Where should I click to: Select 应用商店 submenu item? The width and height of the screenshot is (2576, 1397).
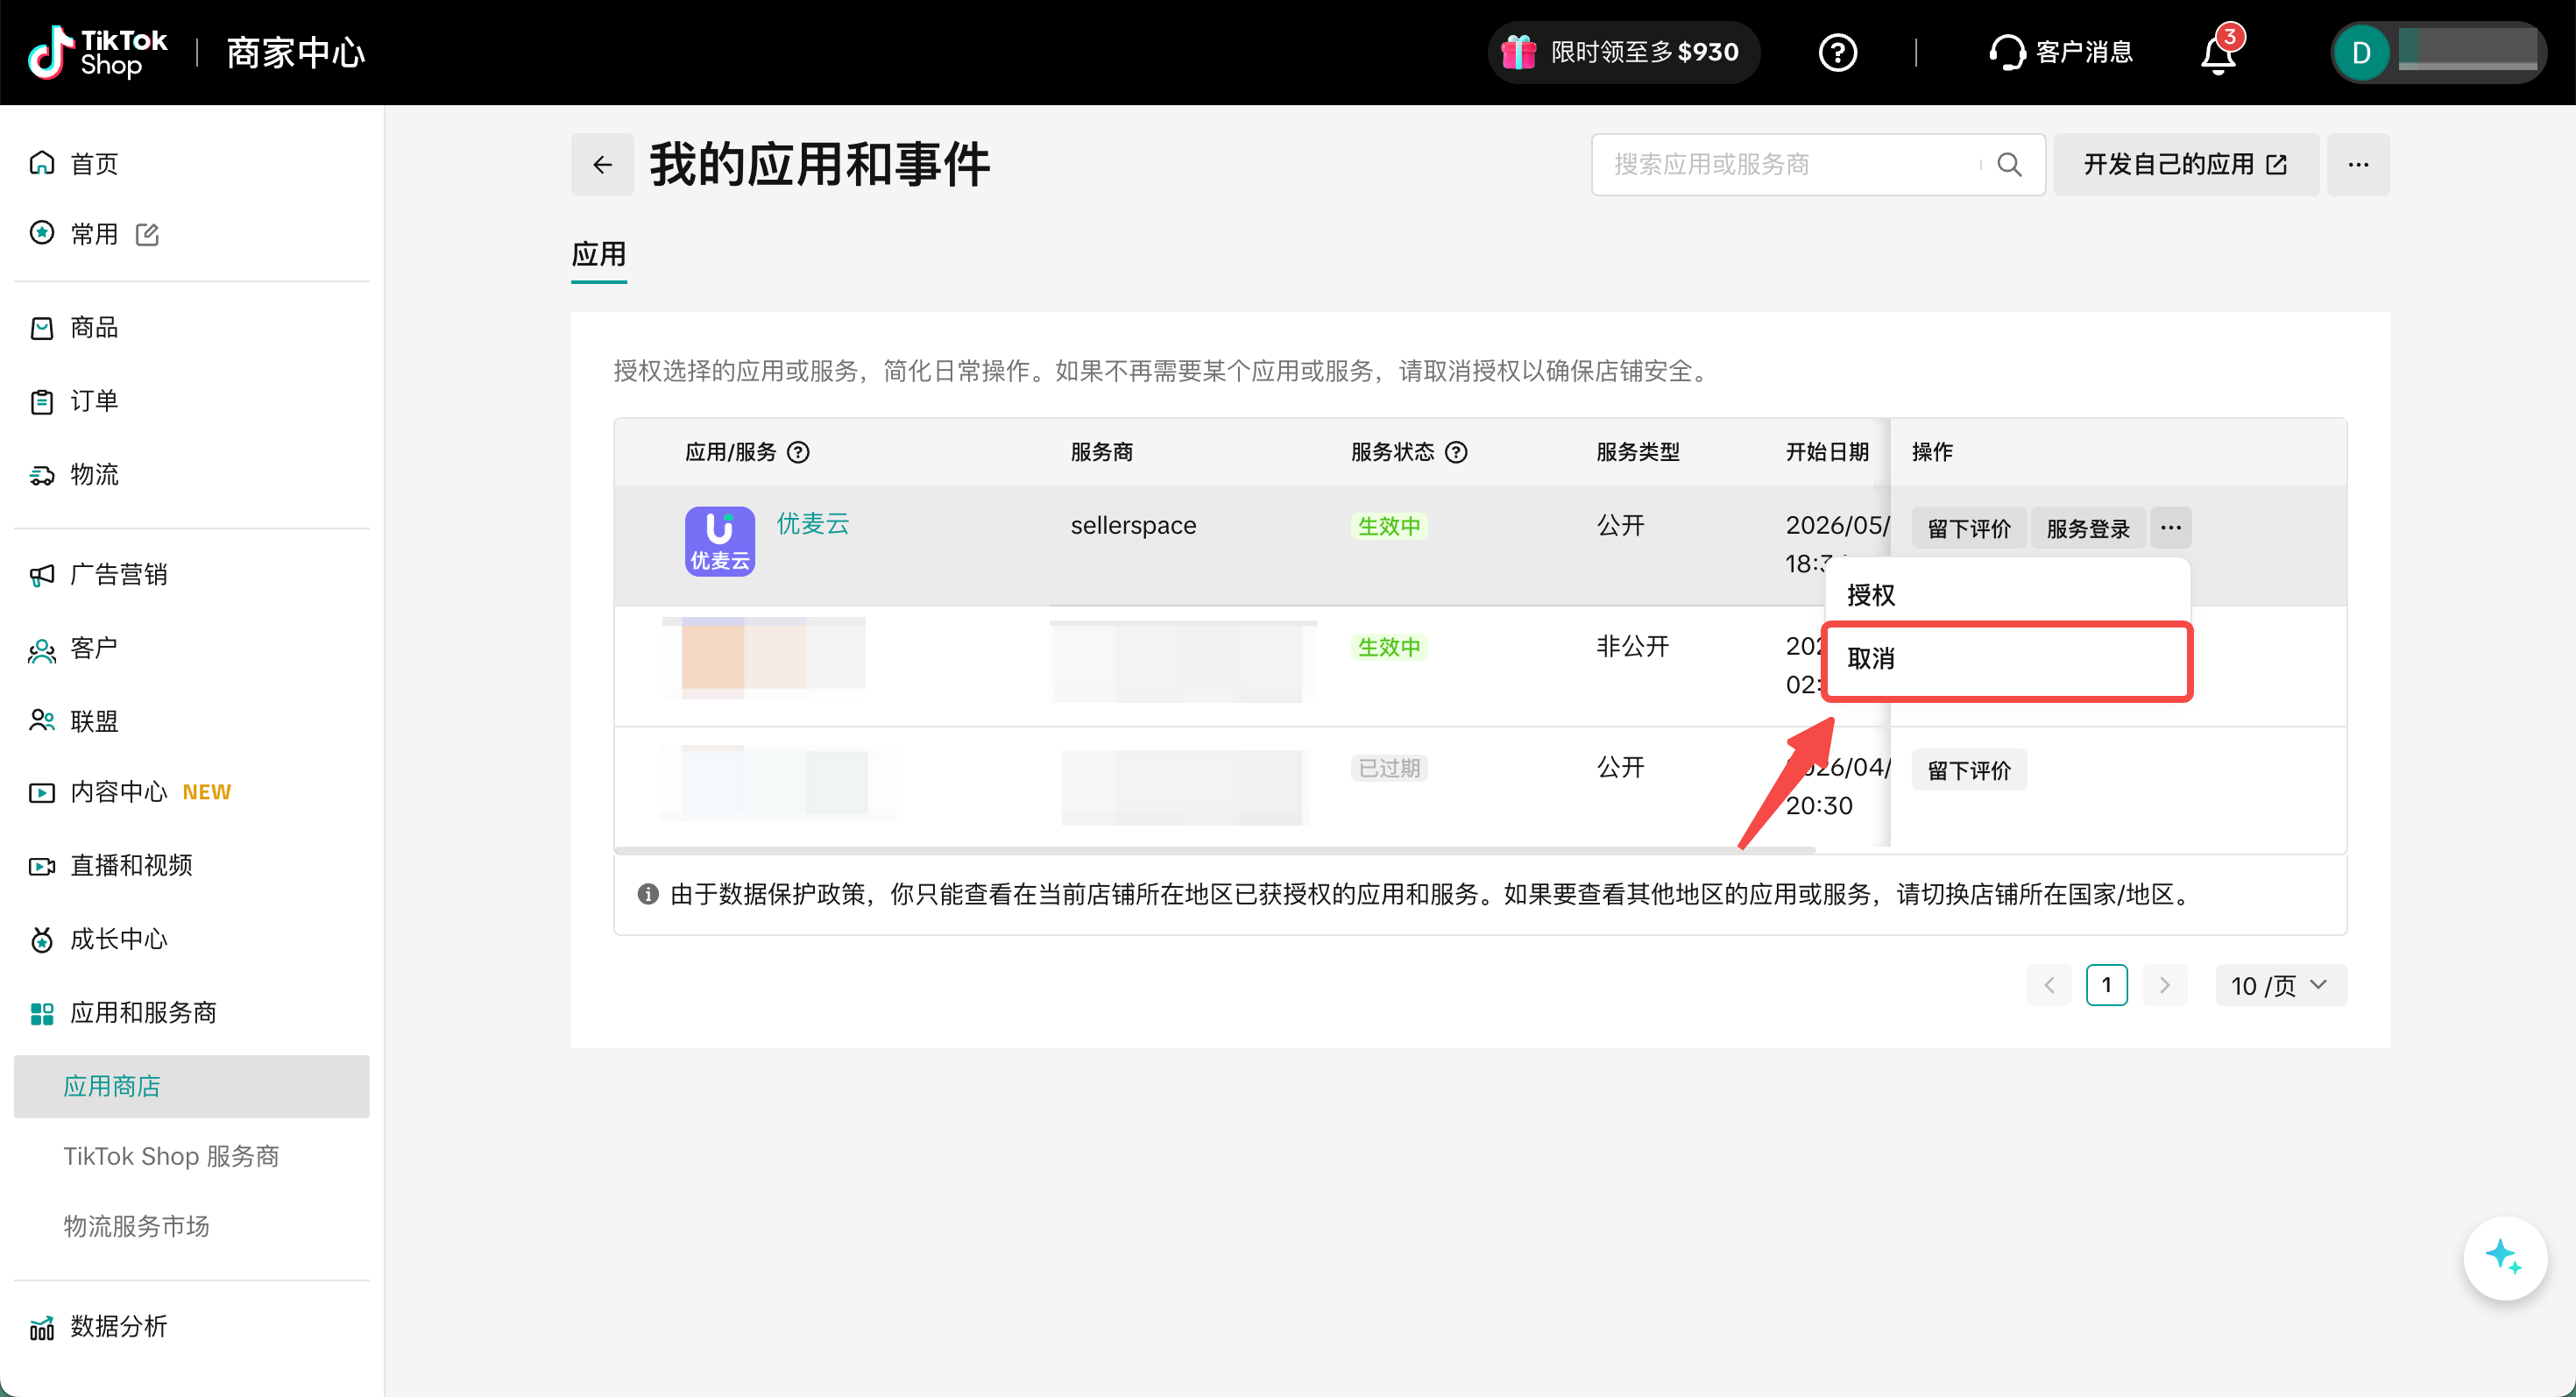coord(192,1086)
